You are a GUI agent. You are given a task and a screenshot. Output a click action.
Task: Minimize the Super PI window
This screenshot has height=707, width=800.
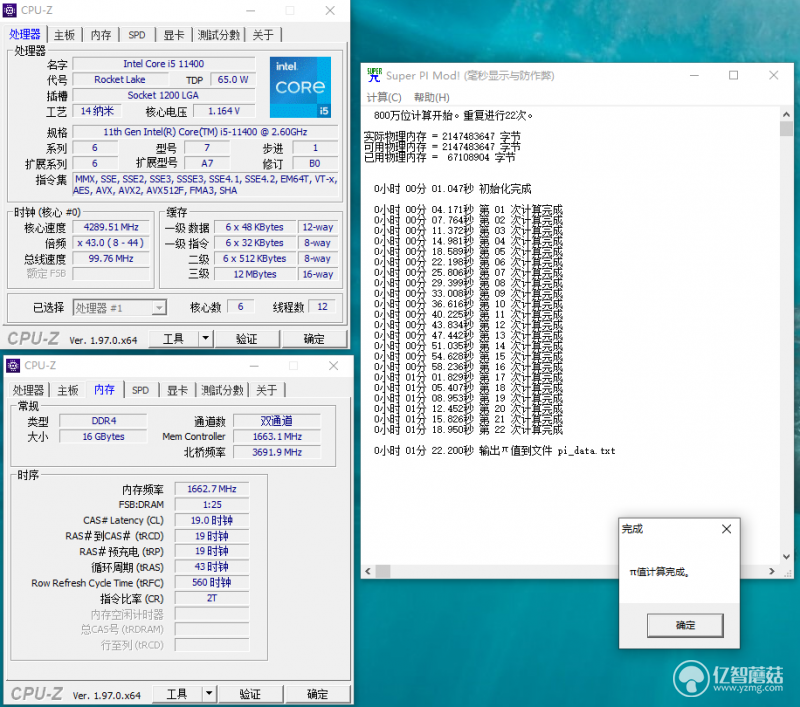pyautogui.click(x=694, y=75)
